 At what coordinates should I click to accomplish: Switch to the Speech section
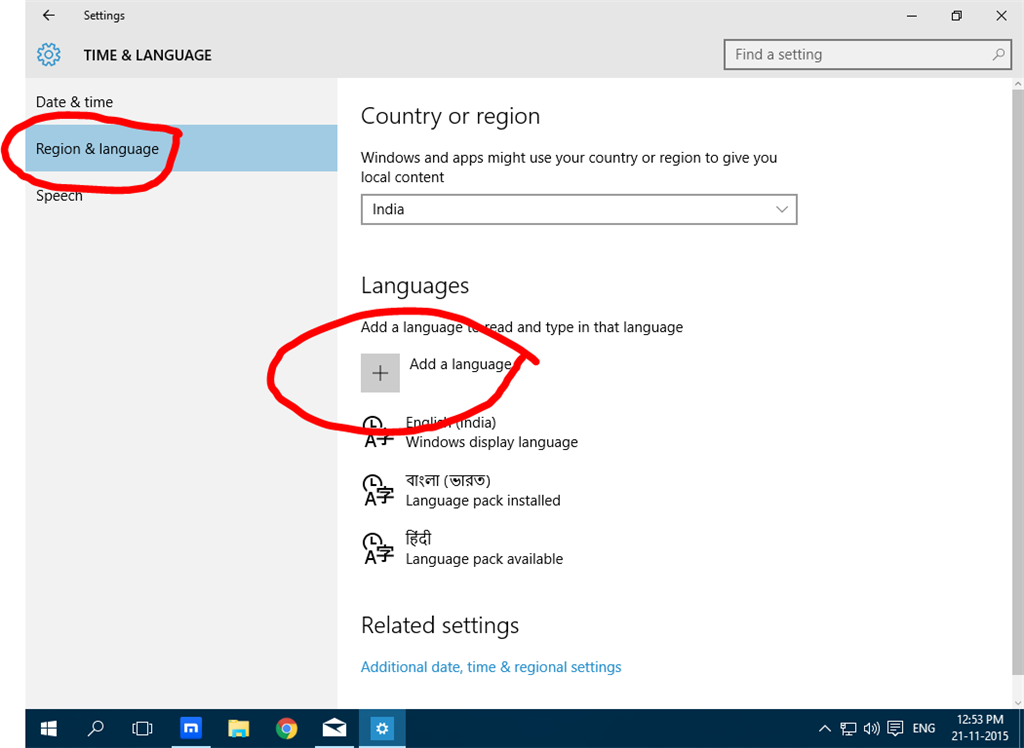point(59,196)
